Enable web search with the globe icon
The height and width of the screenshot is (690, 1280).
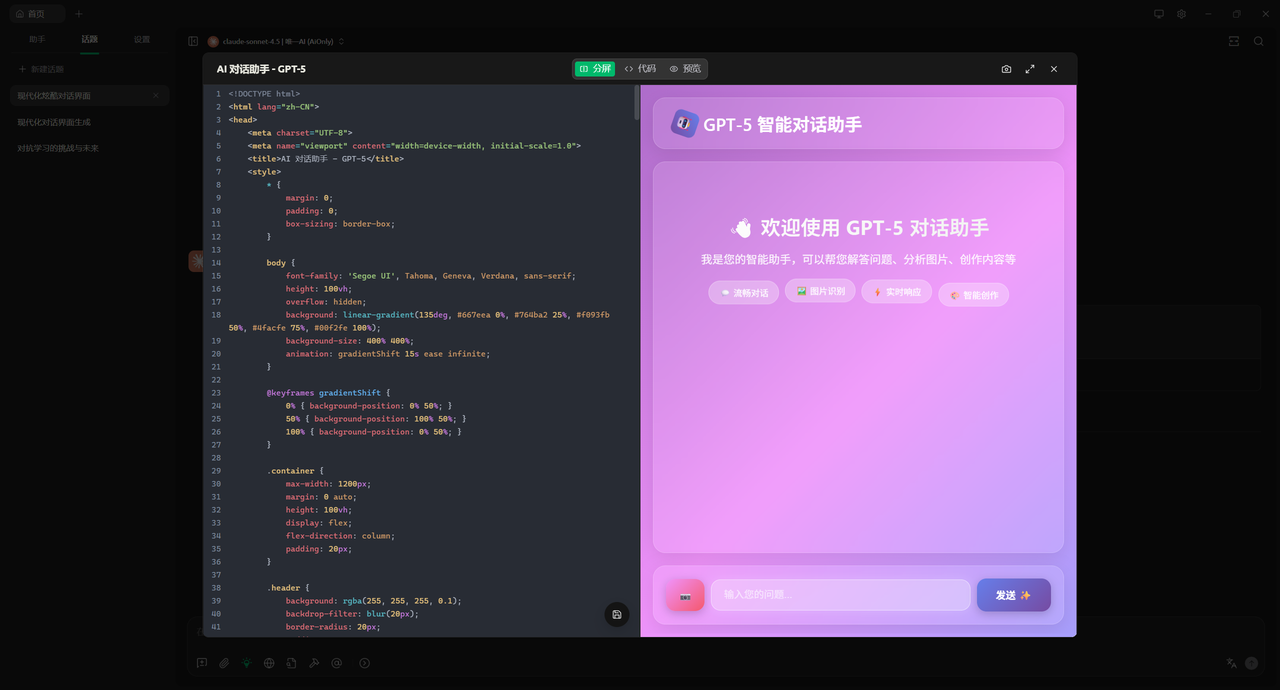point(269,663)
